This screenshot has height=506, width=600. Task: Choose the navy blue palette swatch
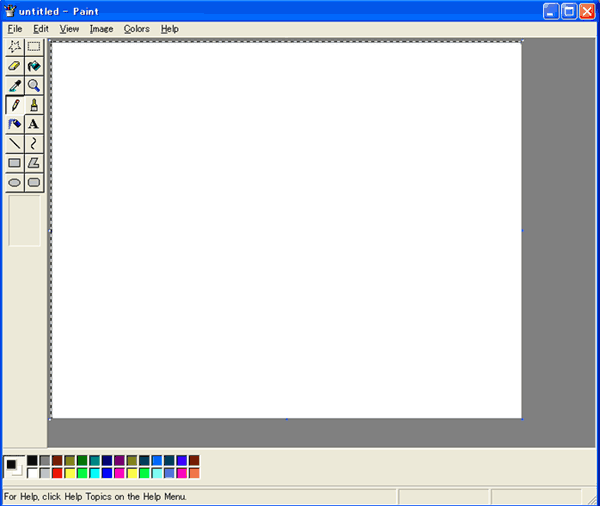click(107, 460)
